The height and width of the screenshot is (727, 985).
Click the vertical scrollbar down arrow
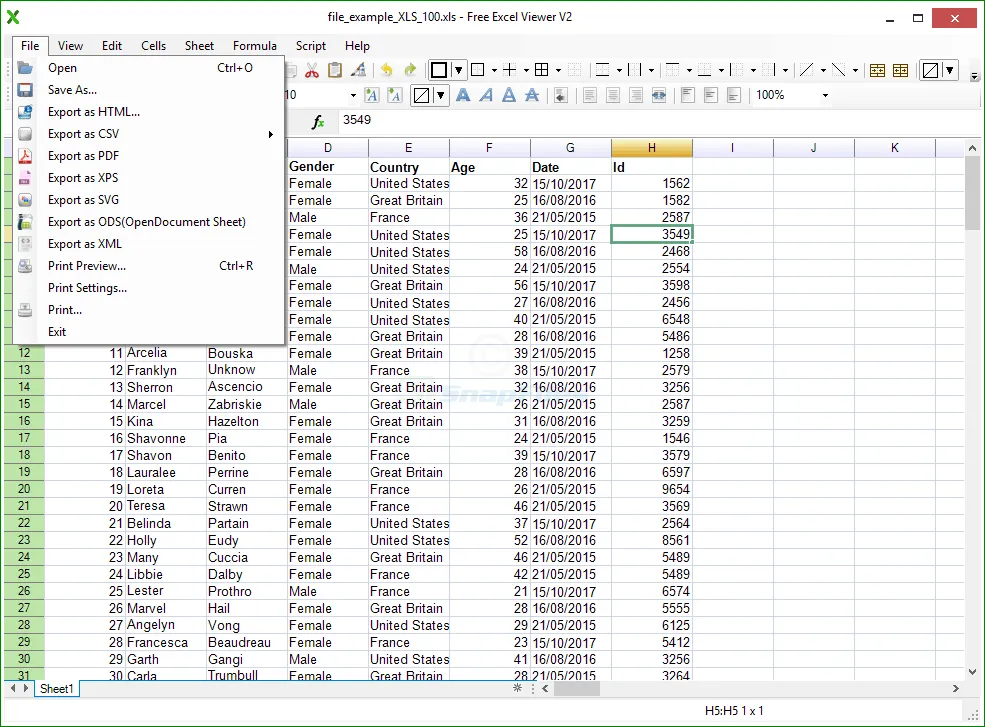click(972, 672)
